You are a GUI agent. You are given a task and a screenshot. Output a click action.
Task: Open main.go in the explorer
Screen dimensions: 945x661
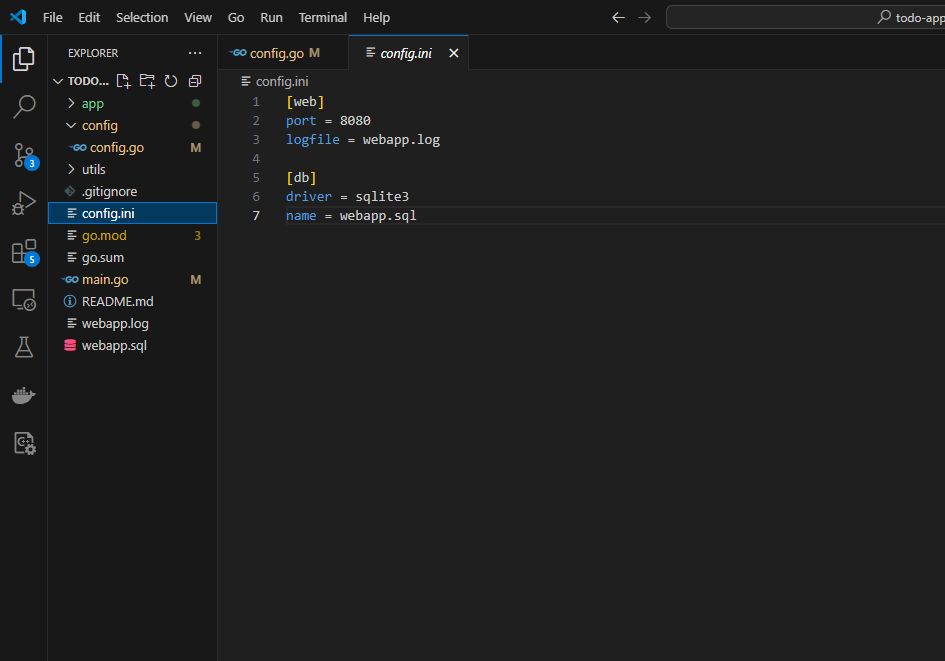[133, 280]
